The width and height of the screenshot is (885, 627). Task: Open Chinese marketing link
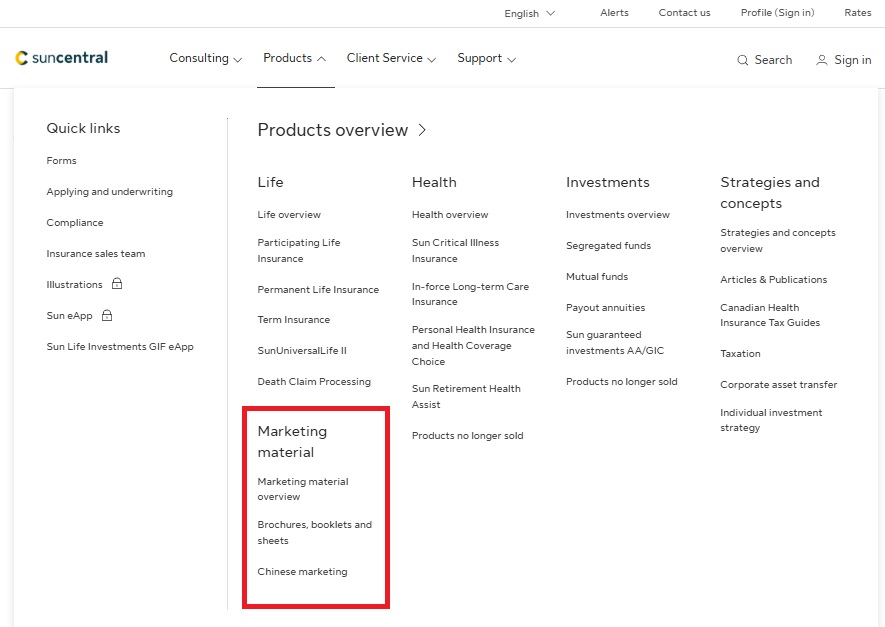tap(302, 572)
